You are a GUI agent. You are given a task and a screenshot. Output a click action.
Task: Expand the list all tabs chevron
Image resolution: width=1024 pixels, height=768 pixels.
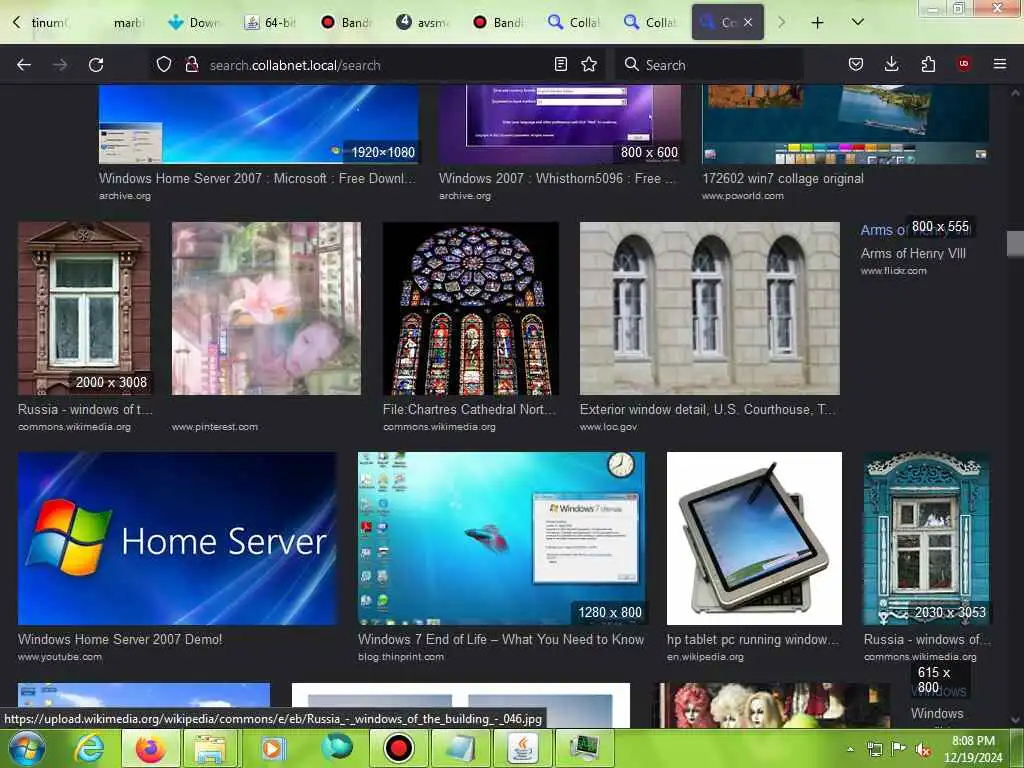(x=858, y=22)
